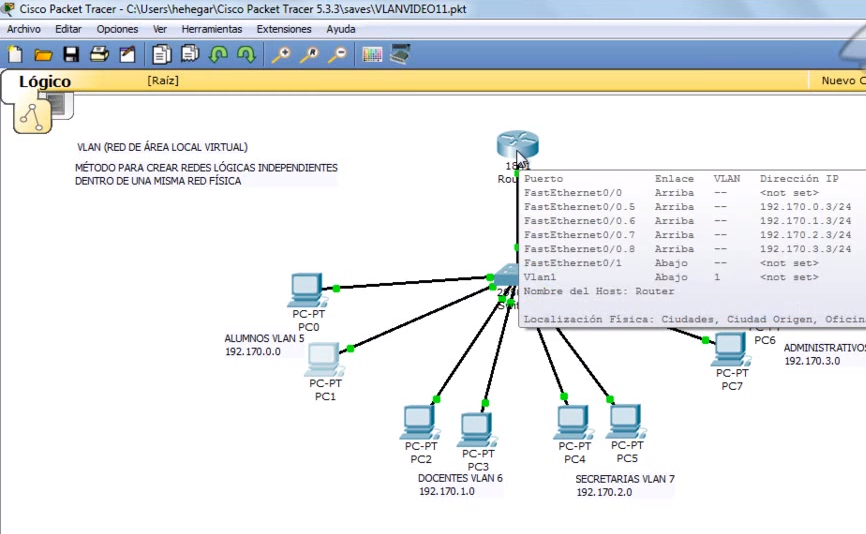Select the PC0 computer icon
Viewport: 866px width, 534px height.
(x=307, y=290)
